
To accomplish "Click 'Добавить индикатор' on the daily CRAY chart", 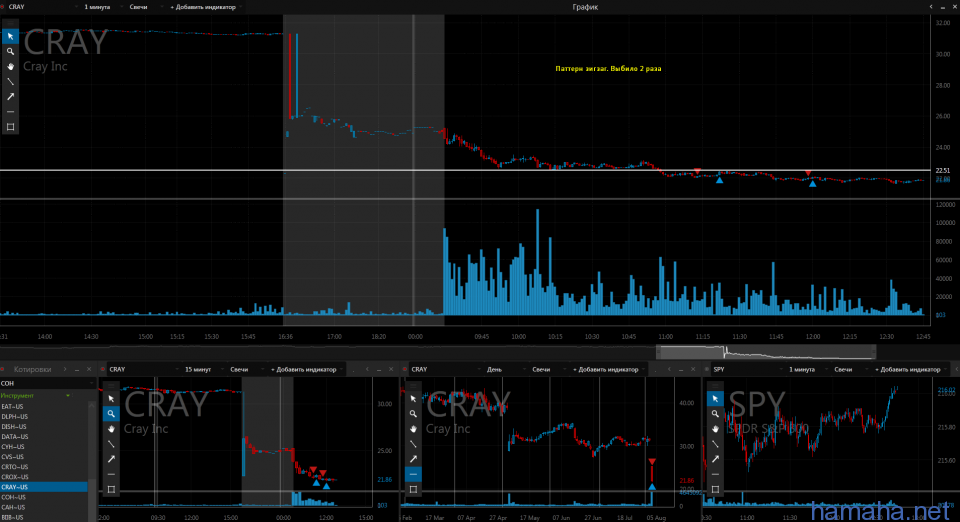I will coord(607,369).
